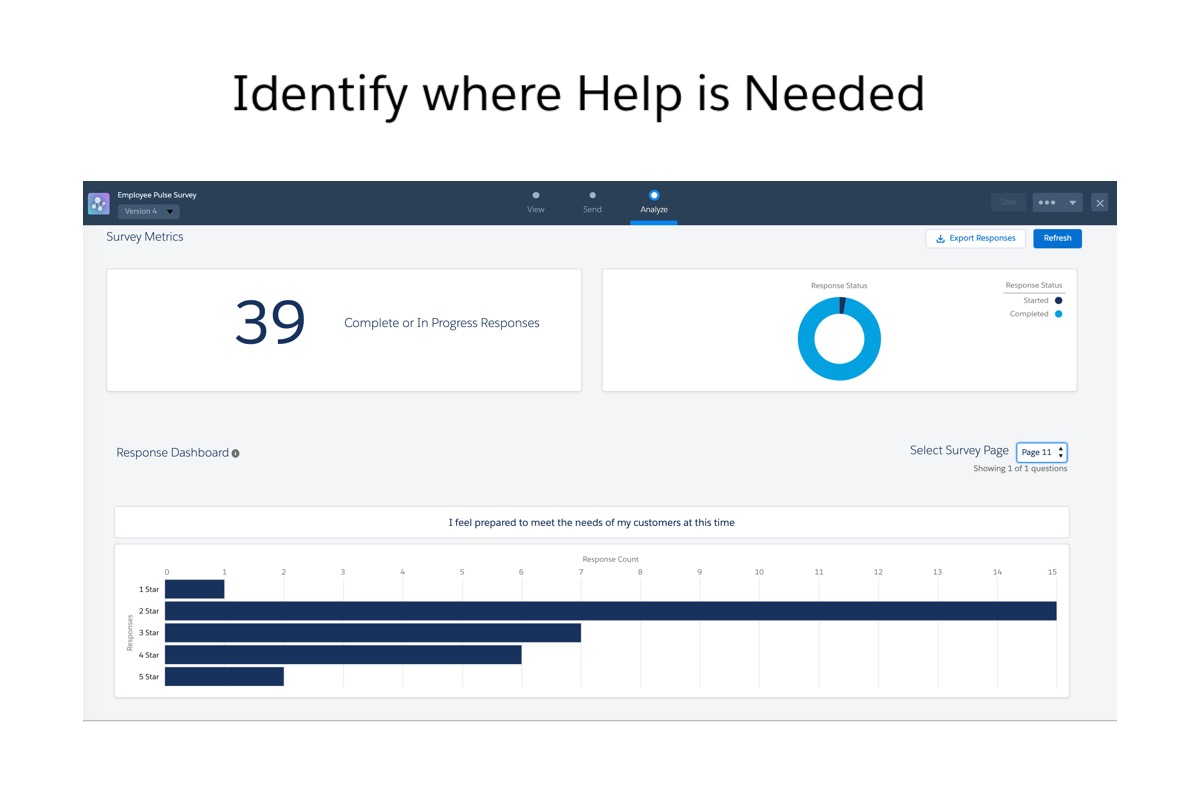The height and width of the screenshot is (805, 1200).
Task: Click the question banner about meeting customer needs
Action: (592, 521)
